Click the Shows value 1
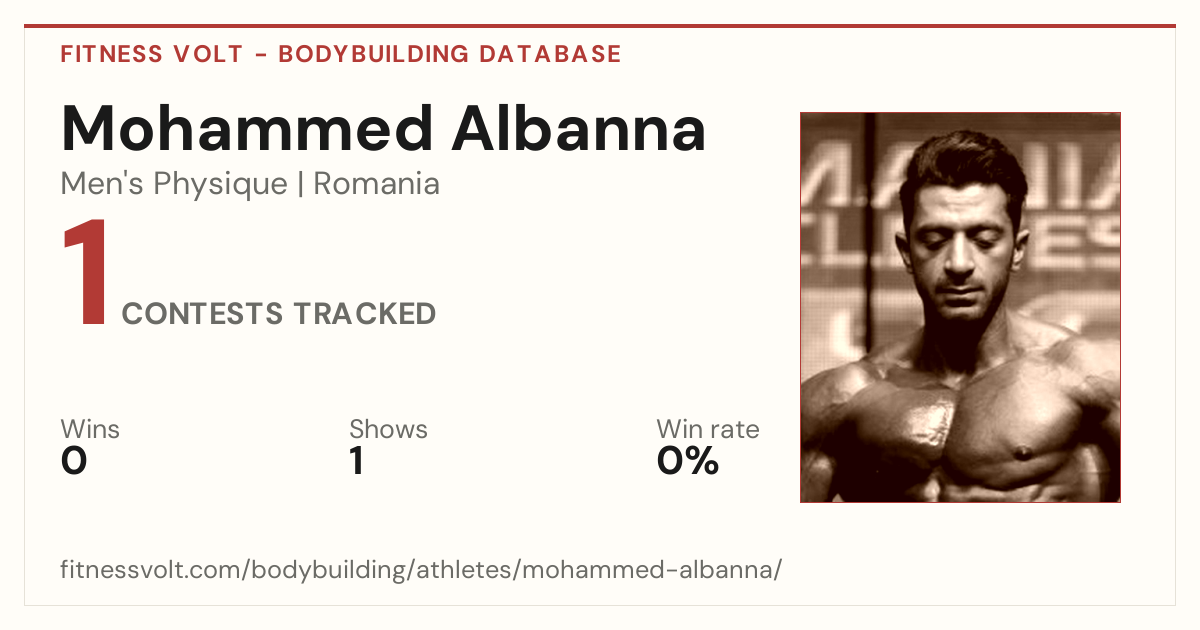 [x=357, y=461]
